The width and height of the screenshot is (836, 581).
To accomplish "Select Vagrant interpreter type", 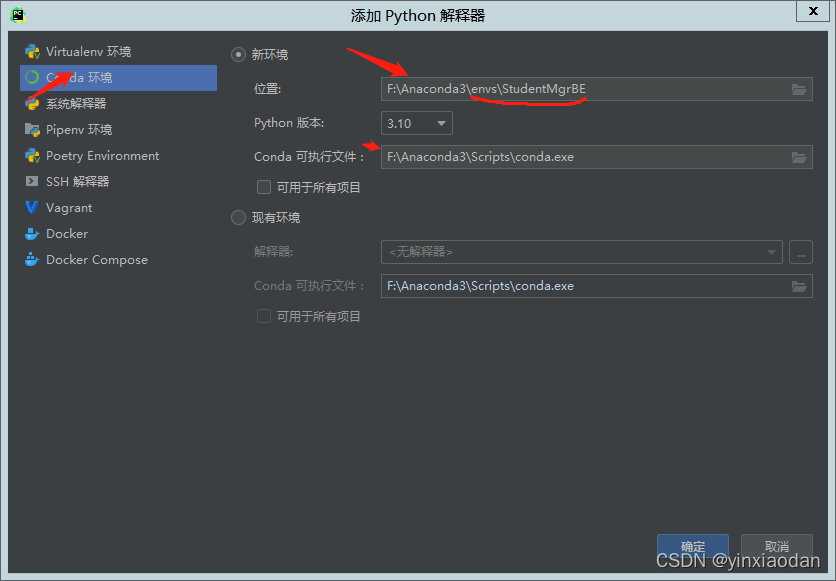I will (x=118, y=207).
